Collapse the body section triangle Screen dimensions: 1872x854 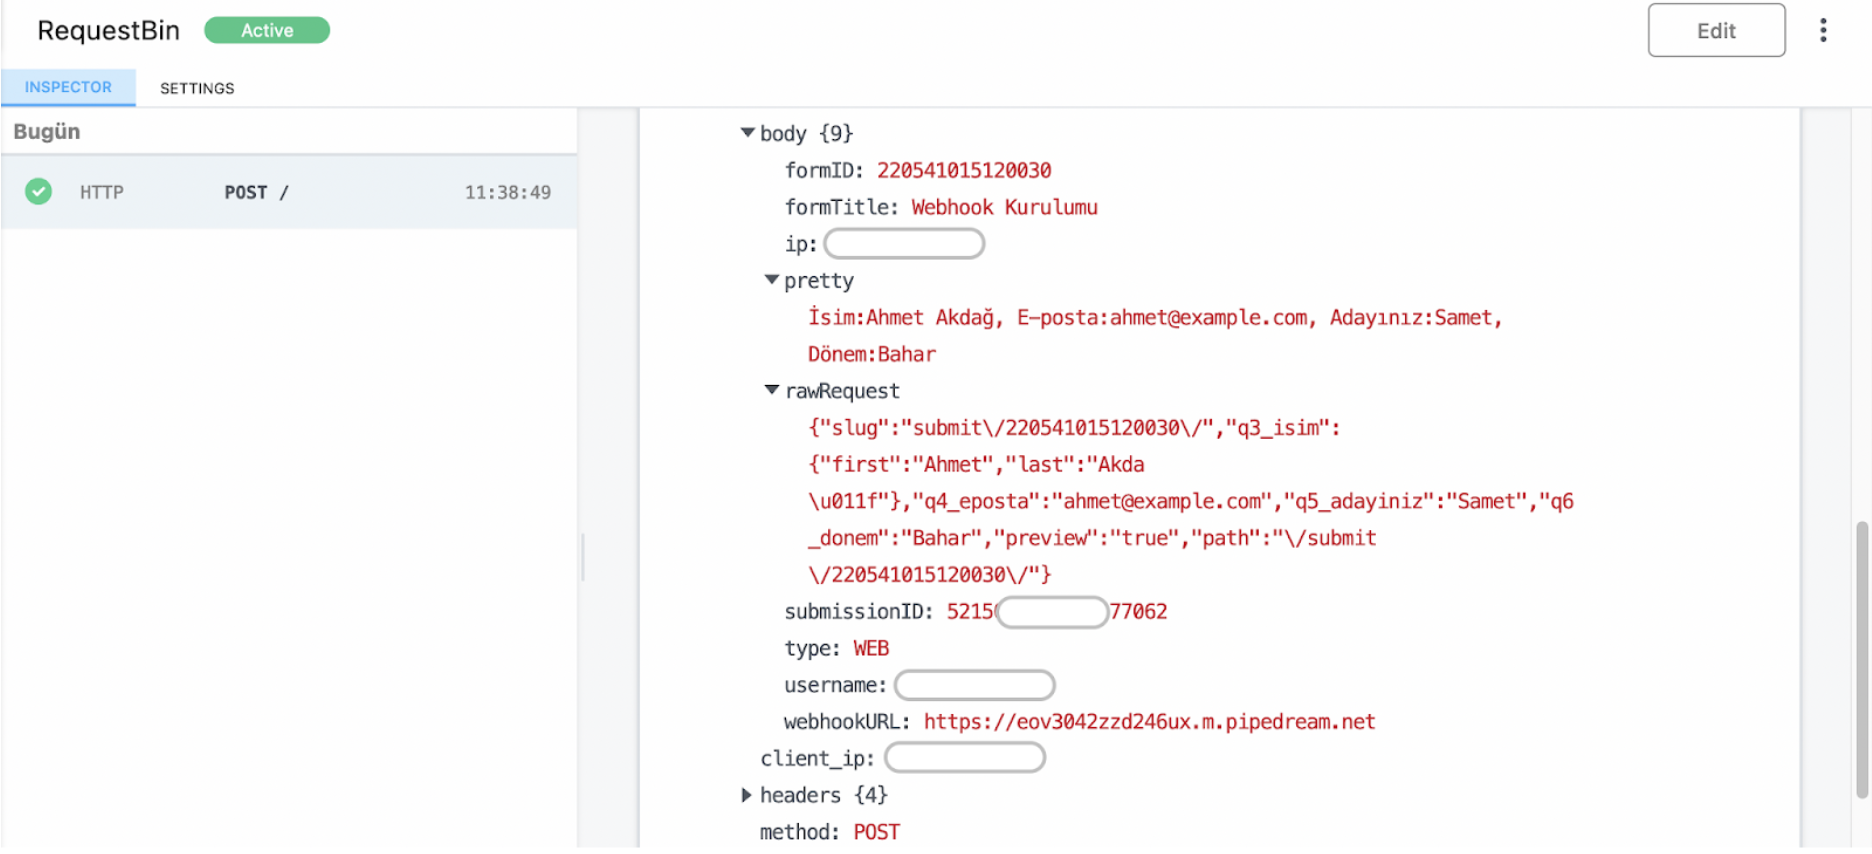coord(747,133)
